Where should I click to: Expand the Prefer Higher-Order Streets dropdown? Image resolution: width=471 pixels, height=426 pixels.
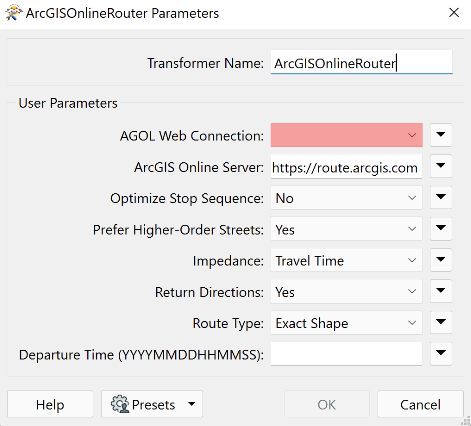(347, 229)
